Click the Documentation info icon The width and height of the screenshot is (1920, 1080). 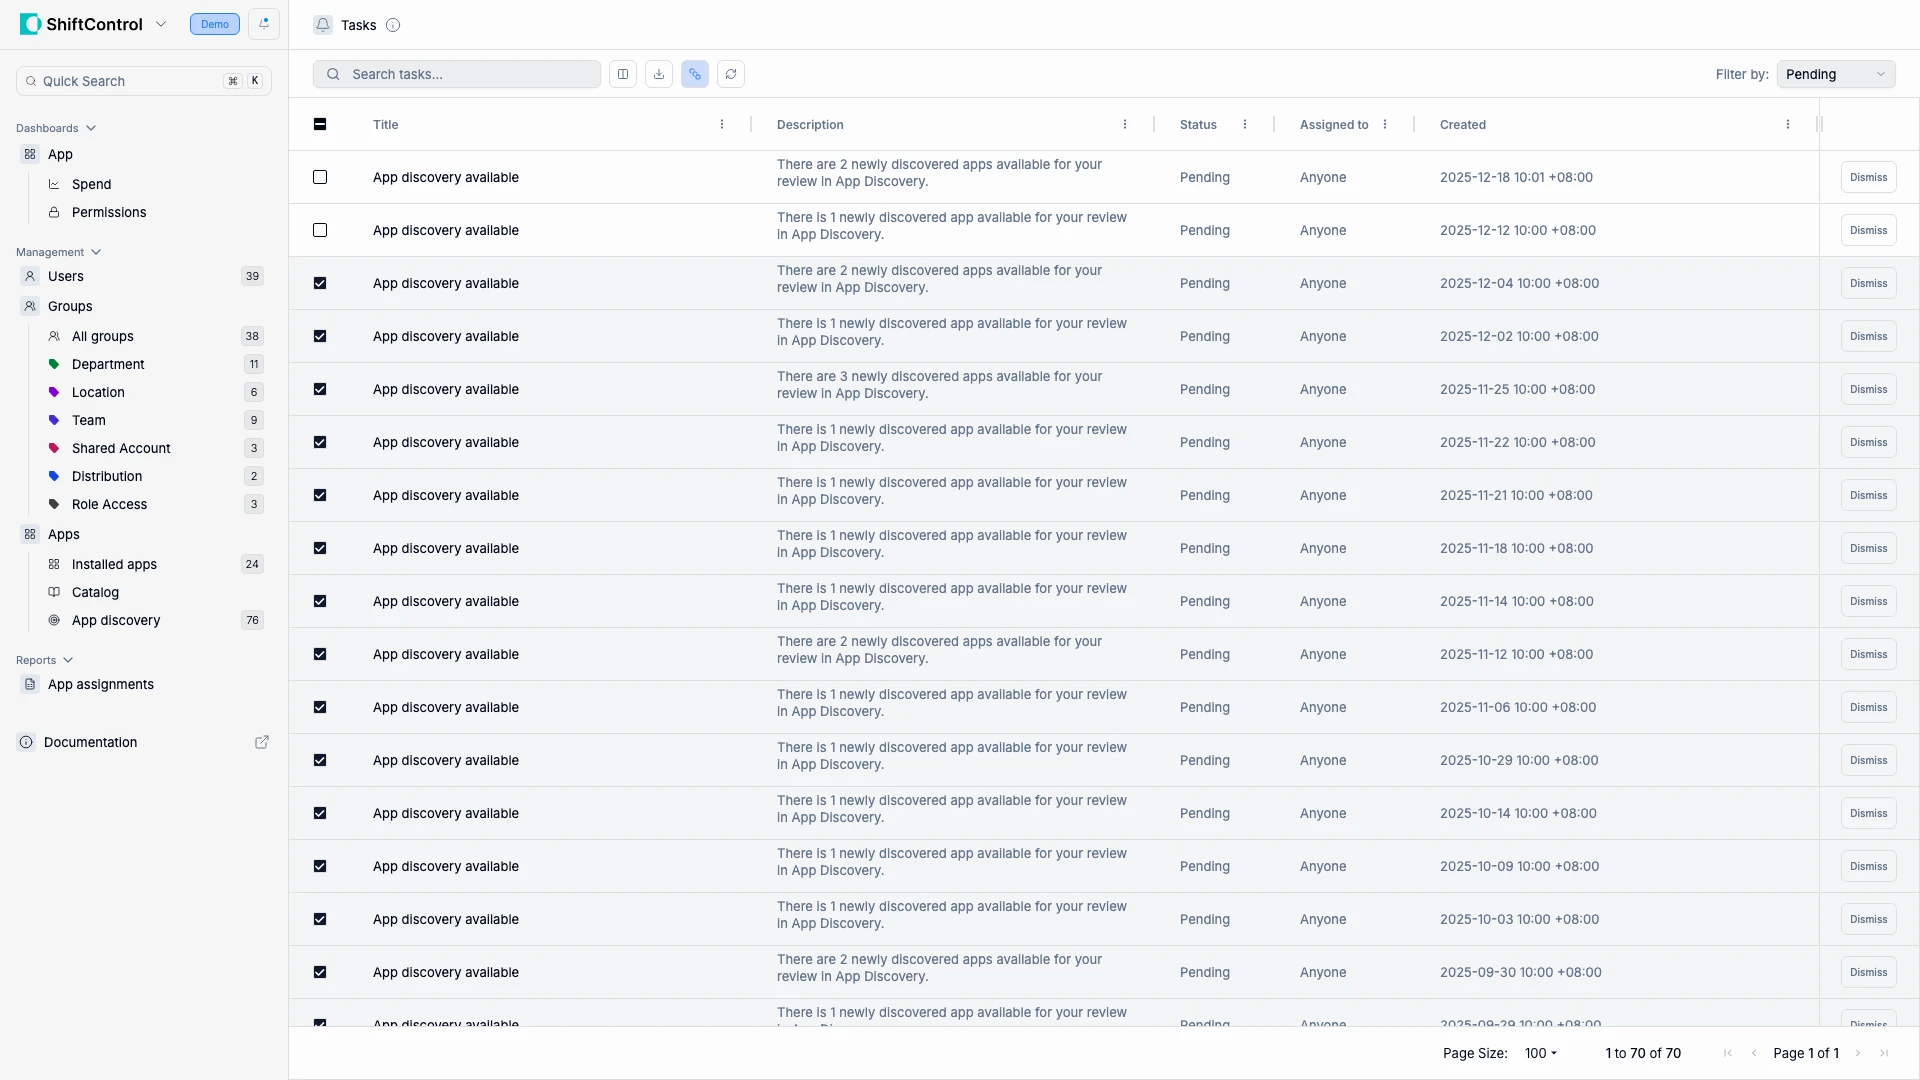click(26, 742)
